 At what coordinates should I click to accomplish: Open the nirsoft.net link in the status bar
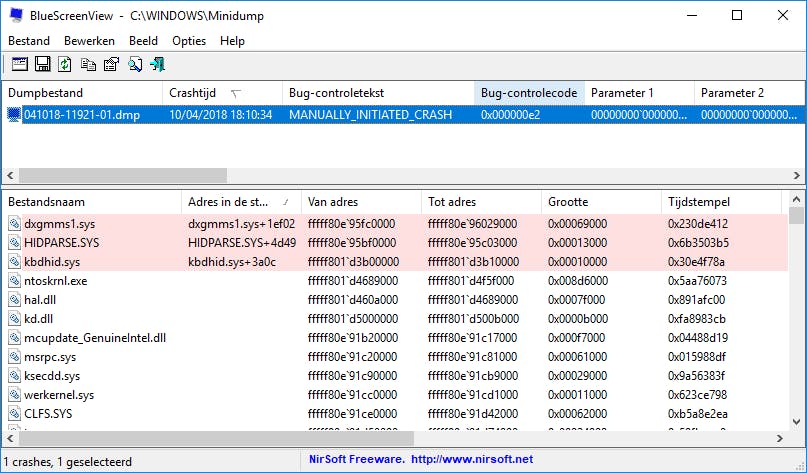tap(471, 460)
